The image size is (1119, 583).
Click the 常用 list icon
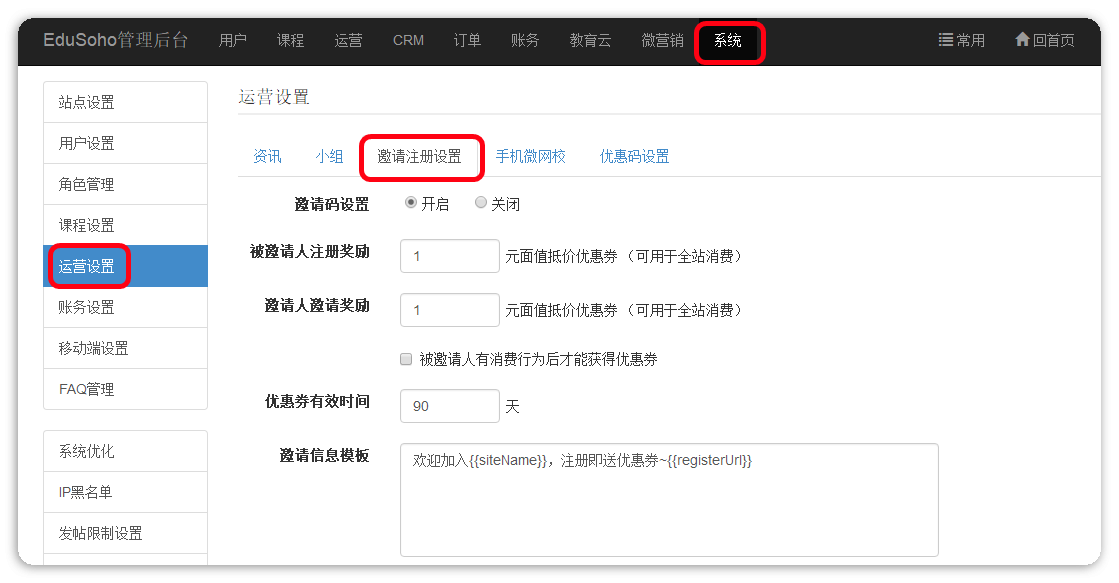coord(945,40)
